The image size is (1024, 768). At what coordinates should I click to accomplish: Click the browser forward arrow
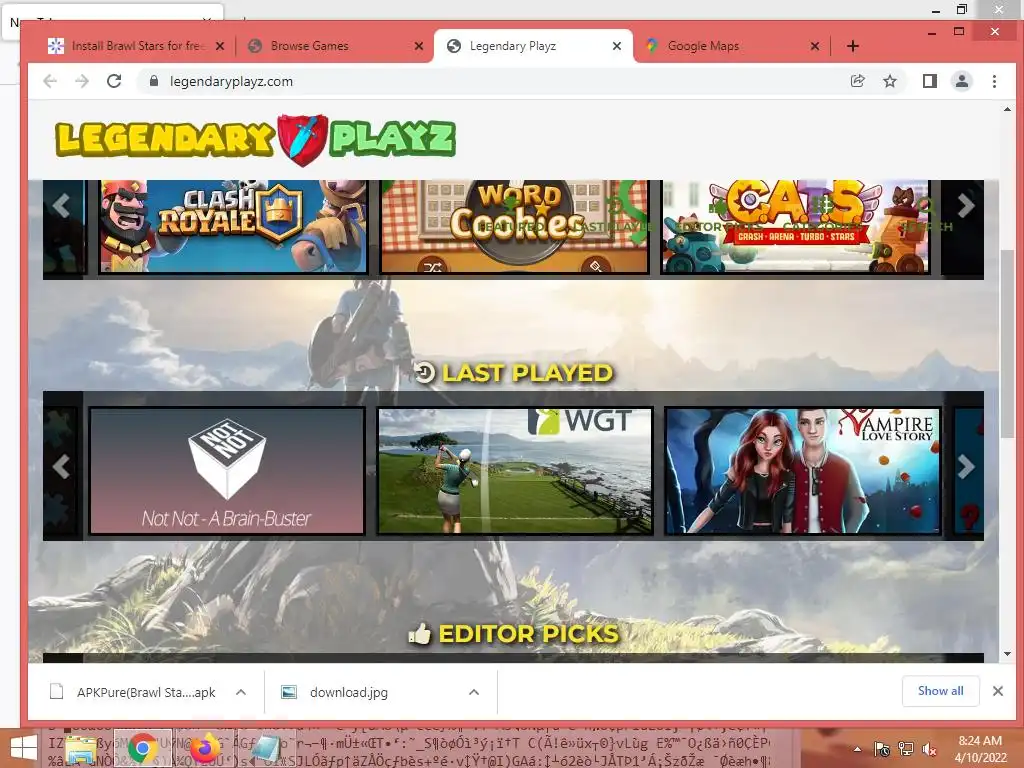click(82, 81)
